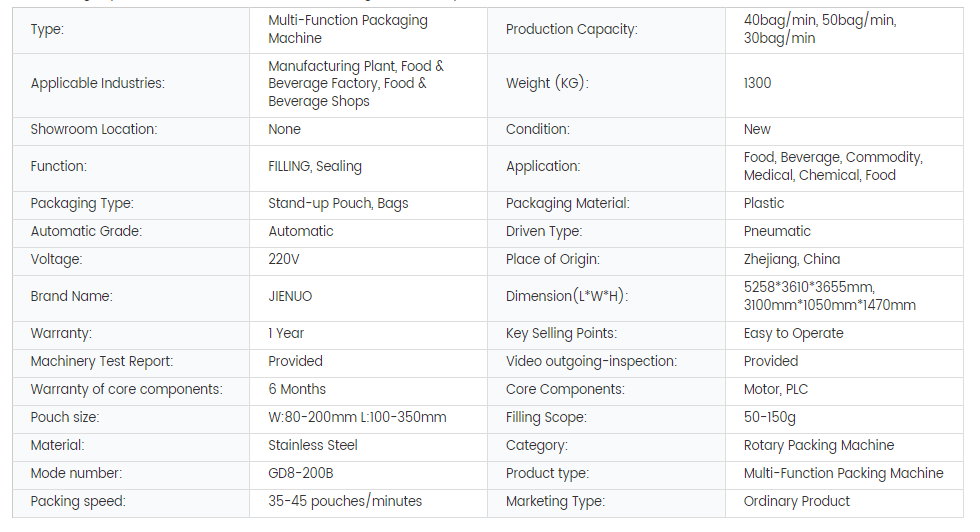The height and width of the screenshot is (532, 980).
Task: Select the 'GD8-200B' mode number value
Action: click(x=300, y=473)
